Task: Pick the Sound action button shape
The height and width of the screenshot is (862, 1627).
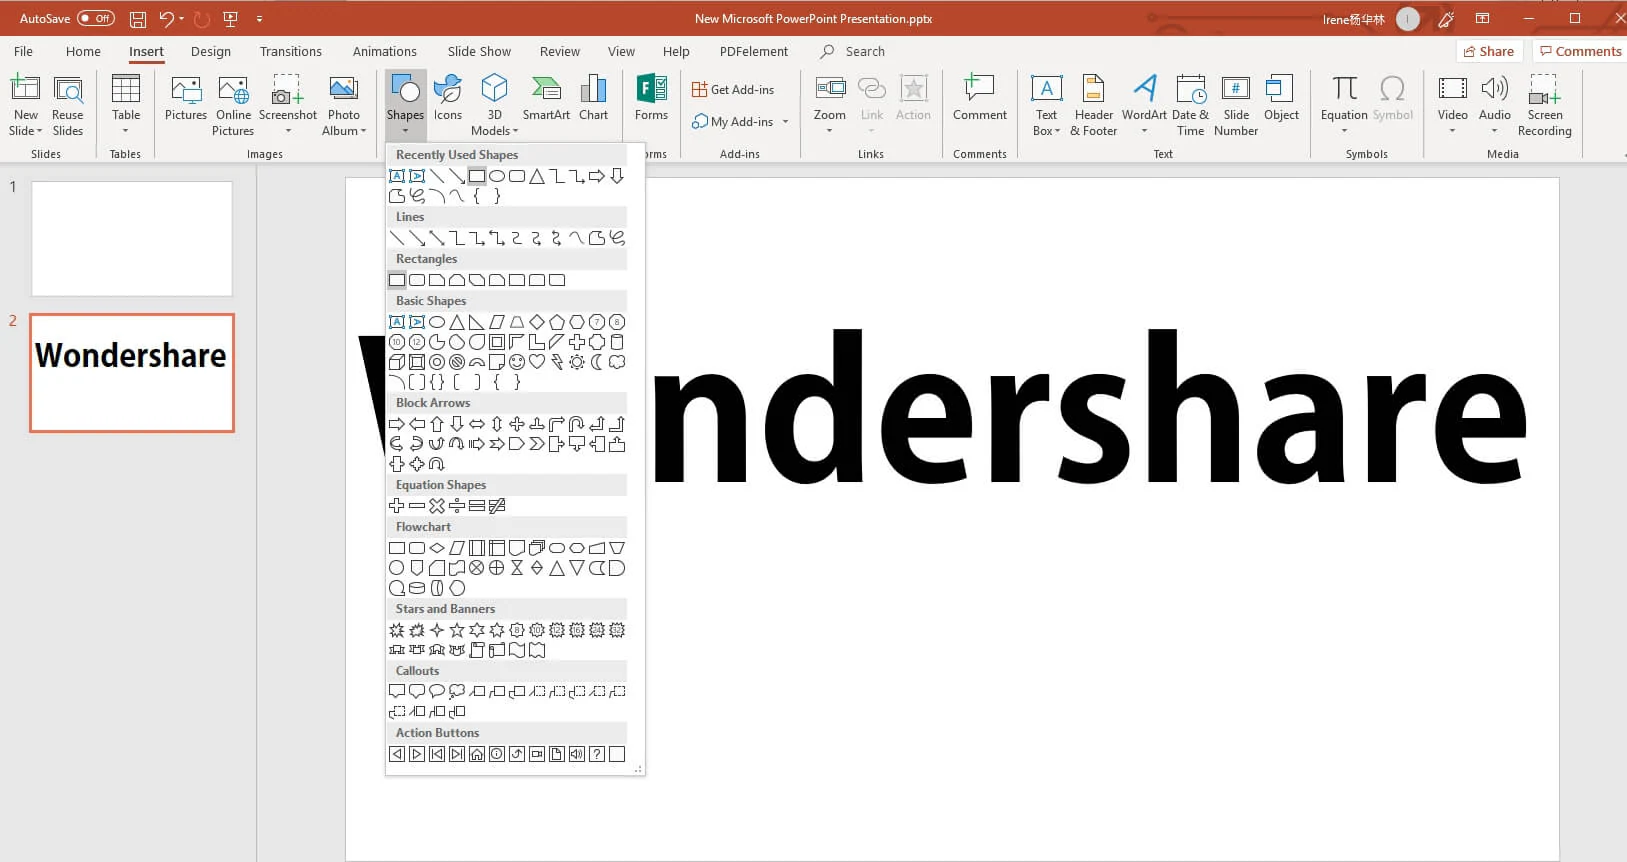Action: (577, 754)
